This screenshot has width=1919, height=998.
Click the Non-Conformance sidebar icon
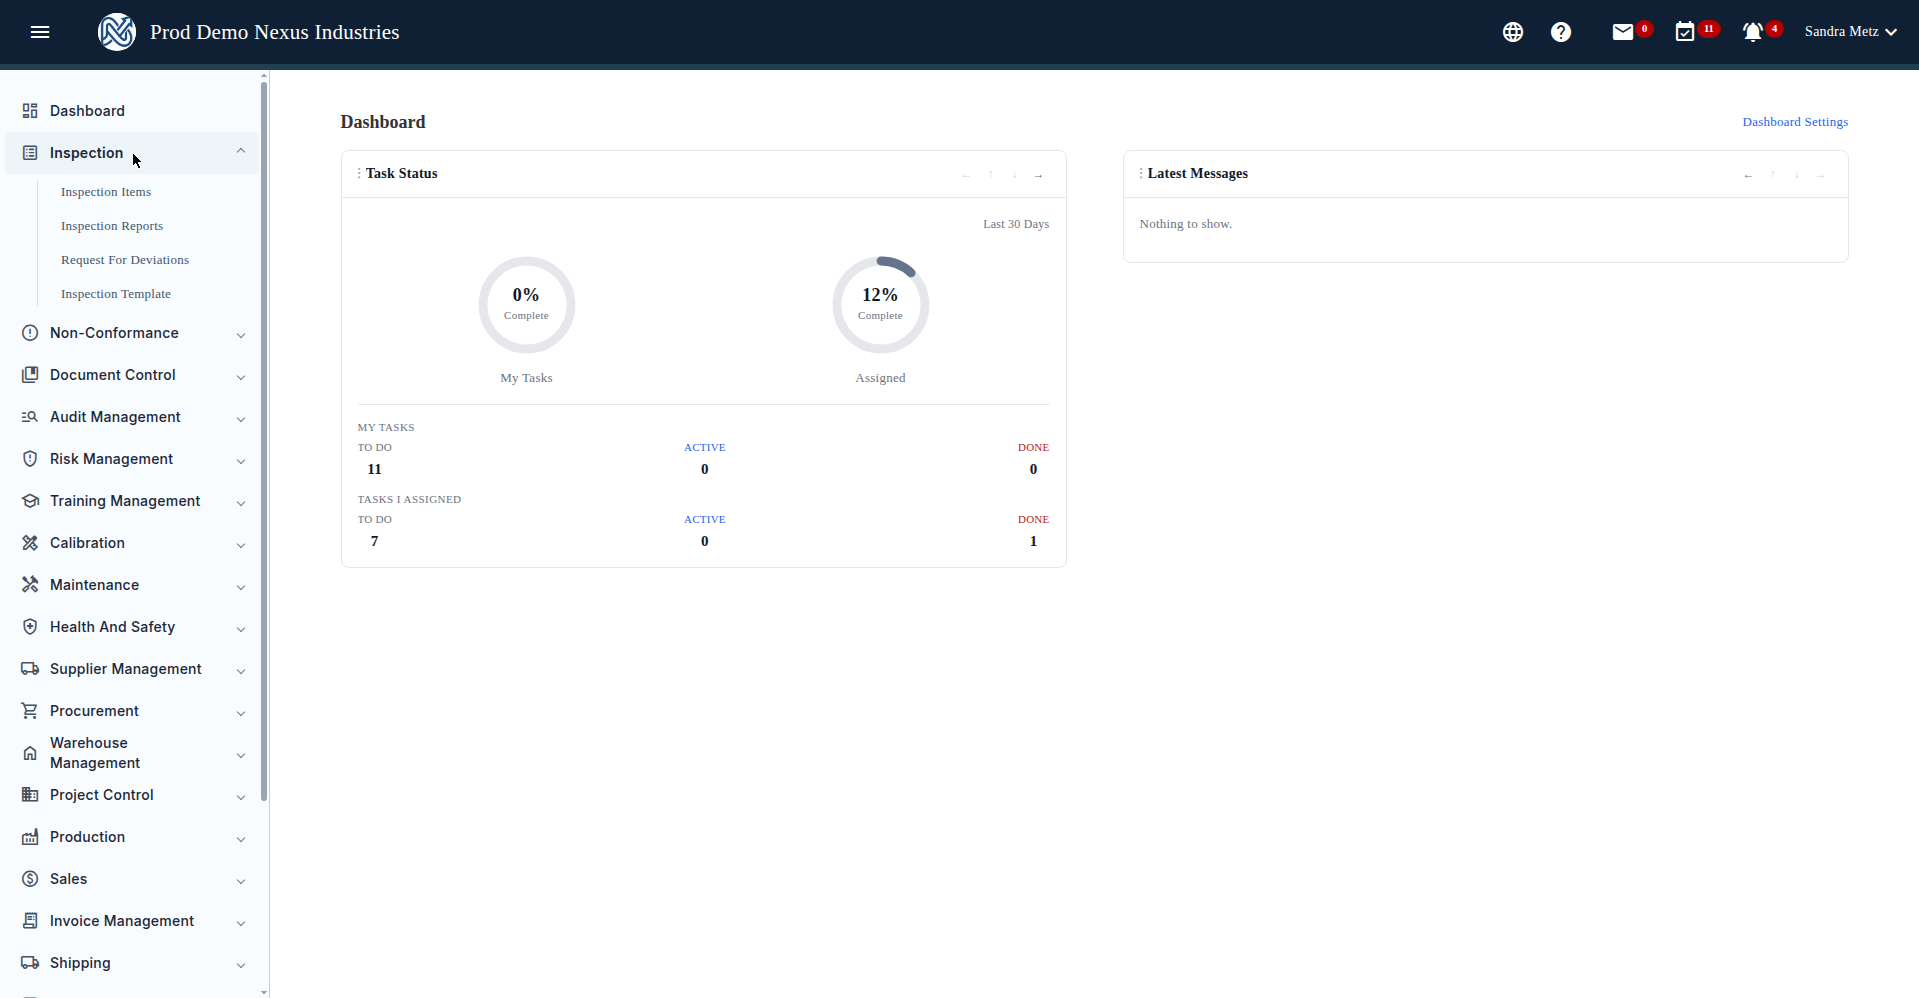(x=30, y=333)
